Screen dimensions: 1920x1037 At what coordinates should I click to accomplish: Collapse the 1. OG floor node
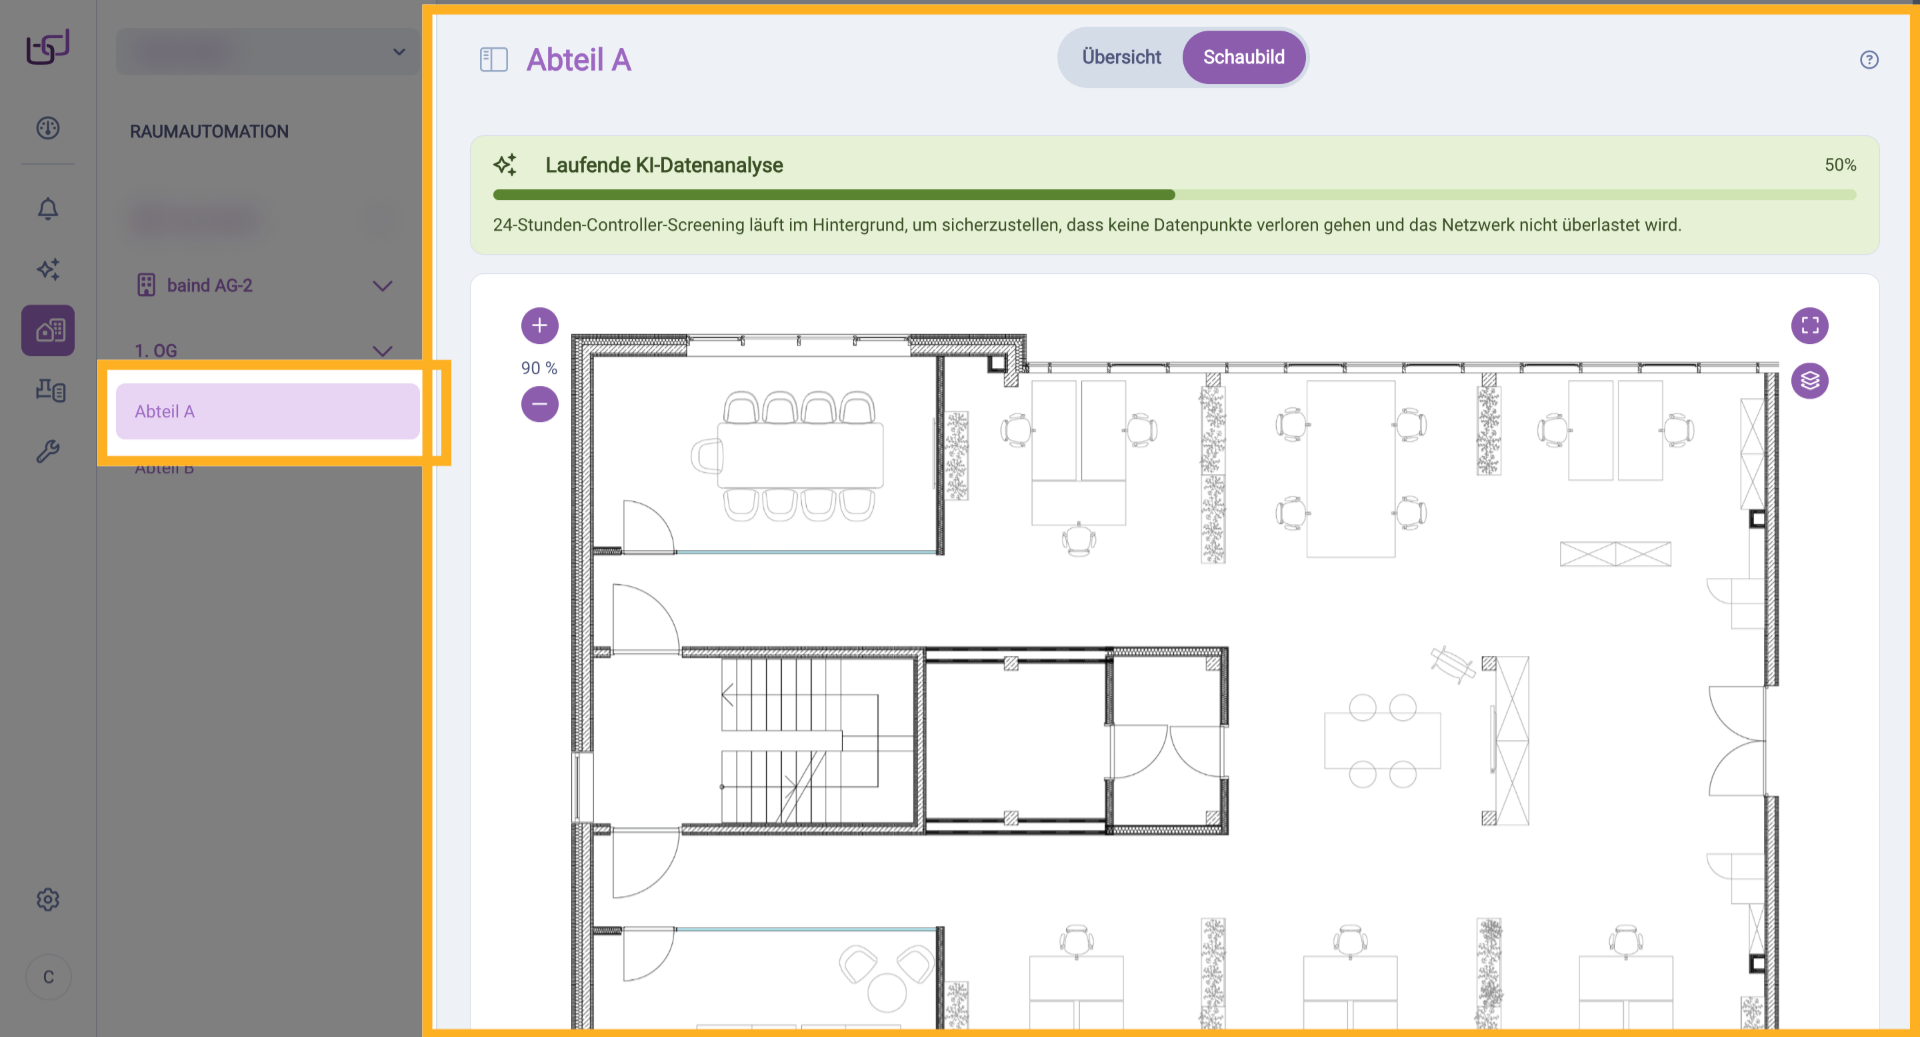(382, 351)
